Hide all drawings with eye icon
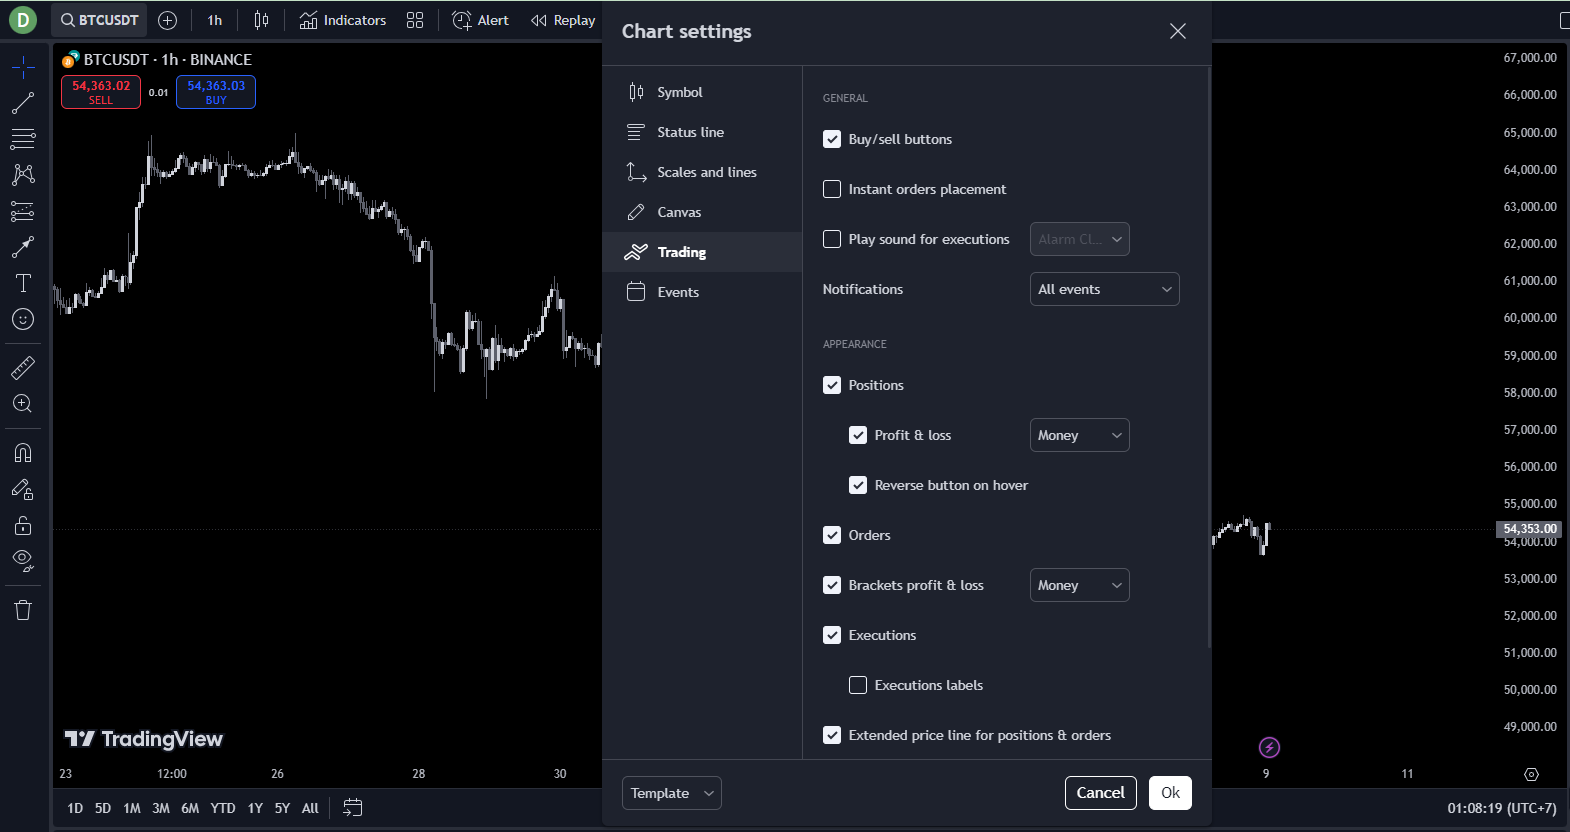The height and width of the screenshot is (832, 1570). point(23,561)
